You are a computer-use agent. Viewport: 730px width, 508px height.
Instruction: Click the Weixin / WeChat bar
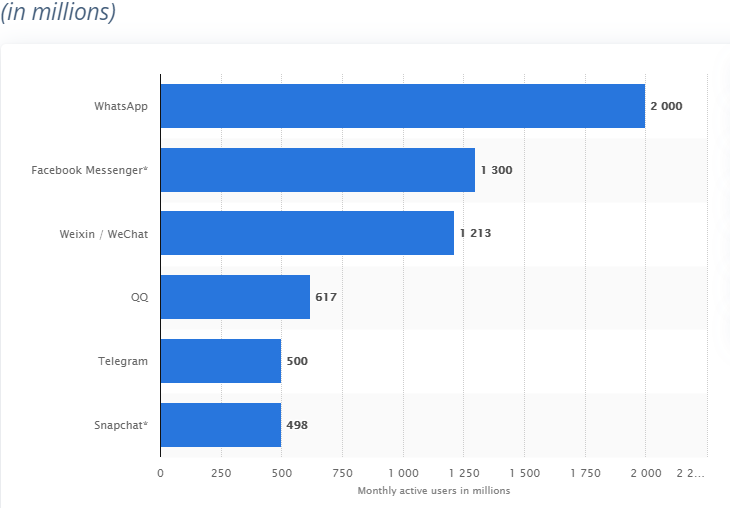pos(307,233)
